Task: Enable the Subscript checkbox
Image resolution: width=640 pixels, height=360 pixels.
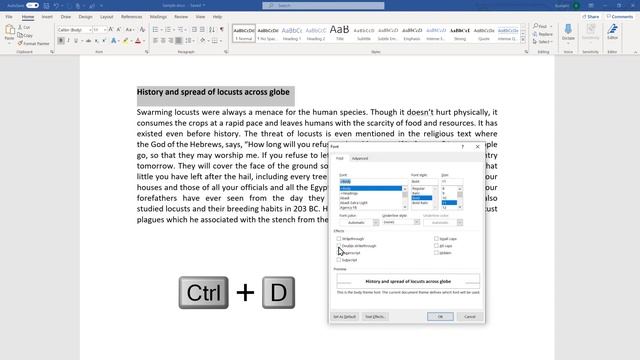Action: click(339, 260)
